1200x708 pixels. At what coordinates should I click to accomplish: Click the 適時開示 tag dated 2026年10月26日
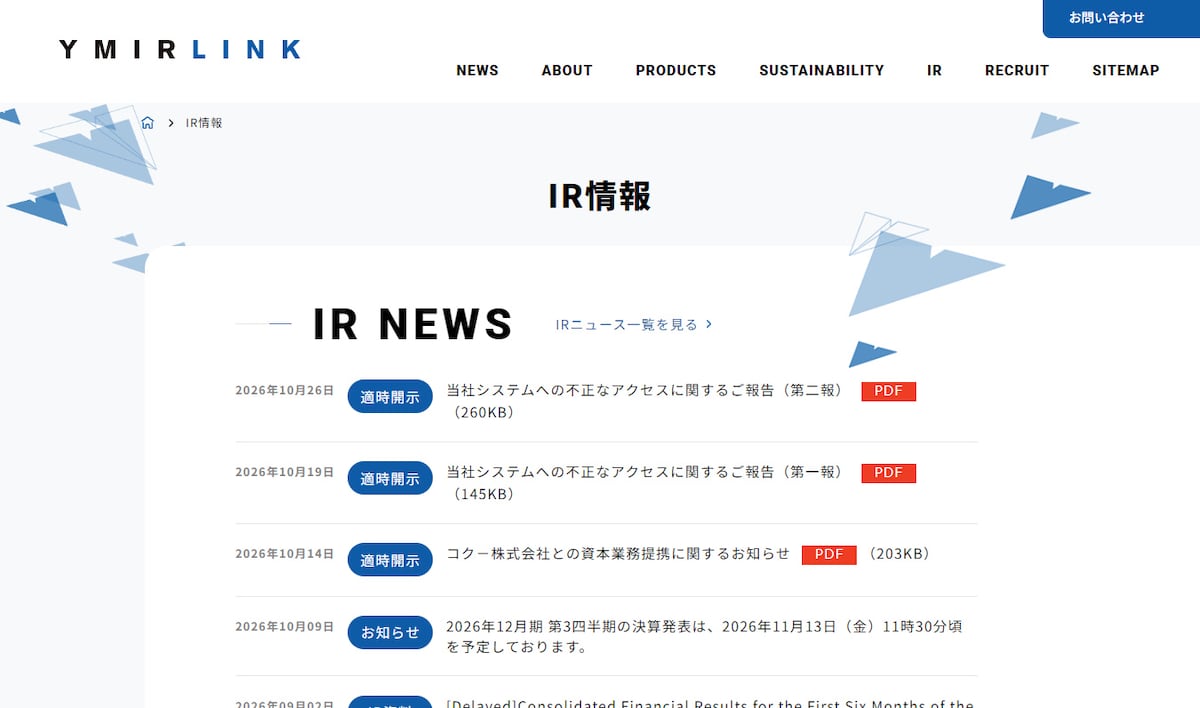tap(390, 397)
